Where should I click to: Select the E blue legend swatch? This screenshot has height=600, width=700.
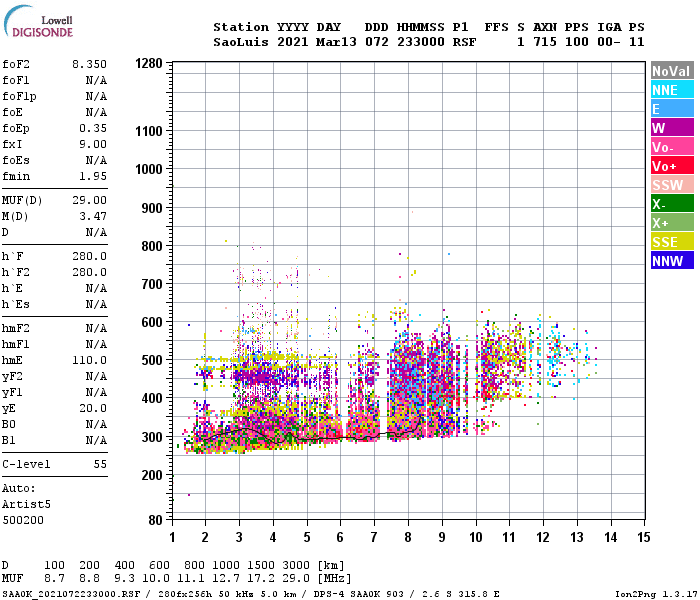pyautogui.click(x=672, y=109)
